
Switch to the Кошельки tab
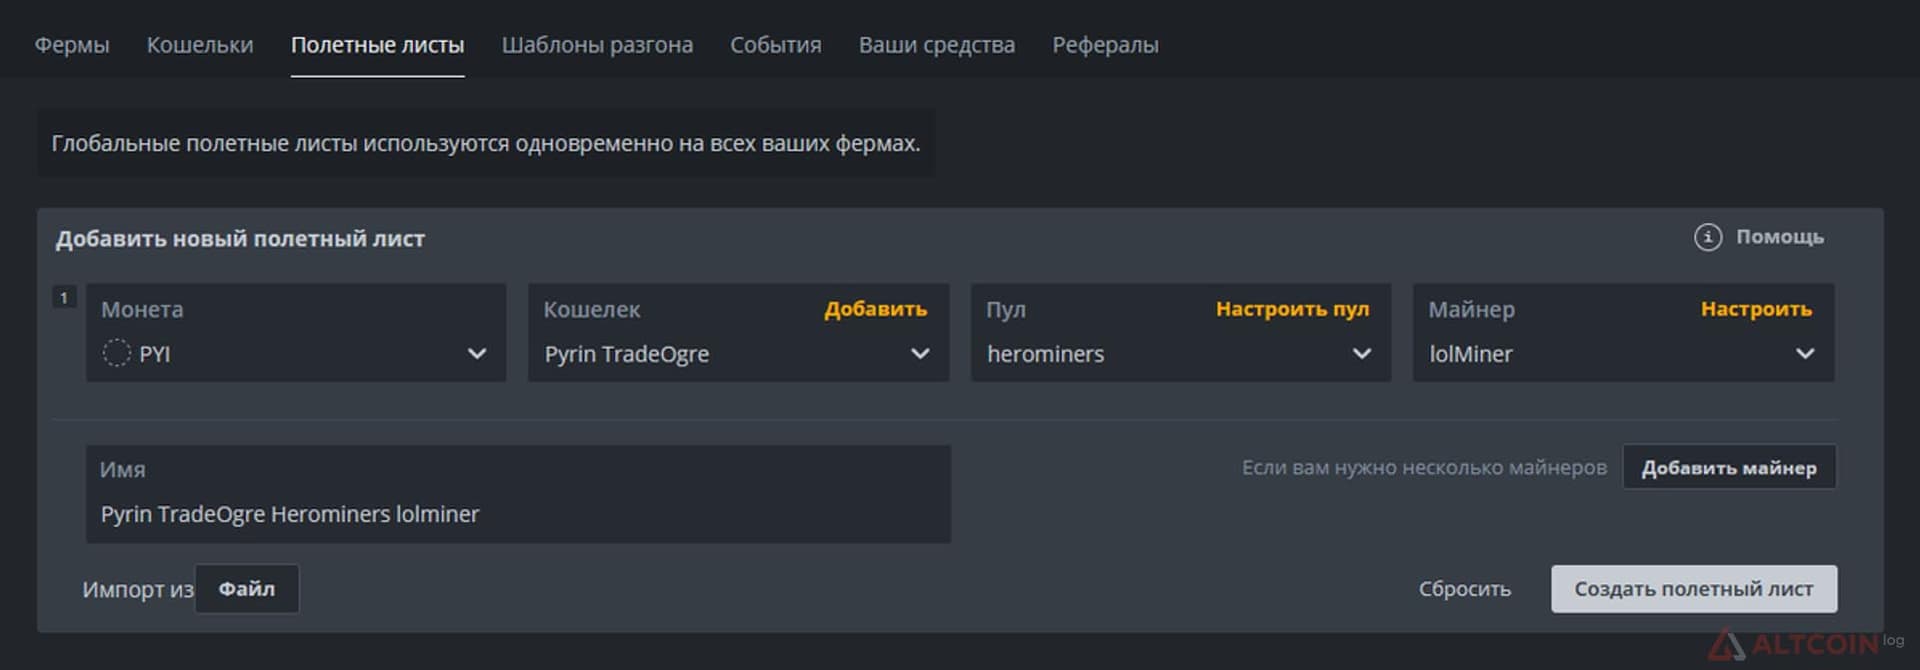coord(200,45)
